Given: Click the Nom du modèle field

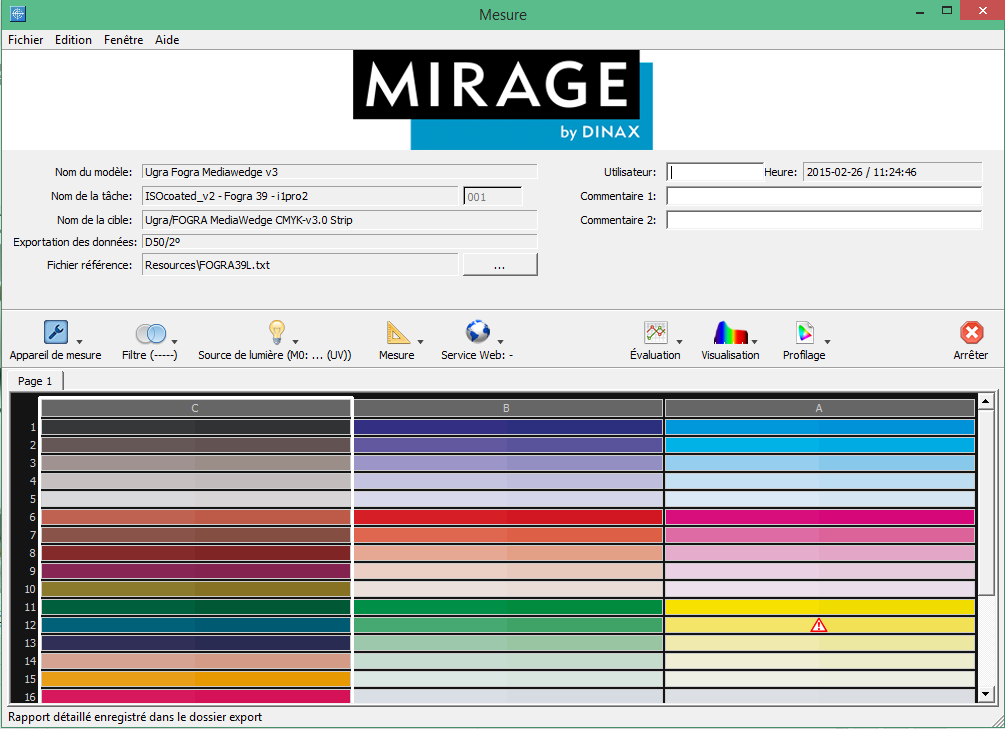Looking at the screenshot, I should [340, 172].
